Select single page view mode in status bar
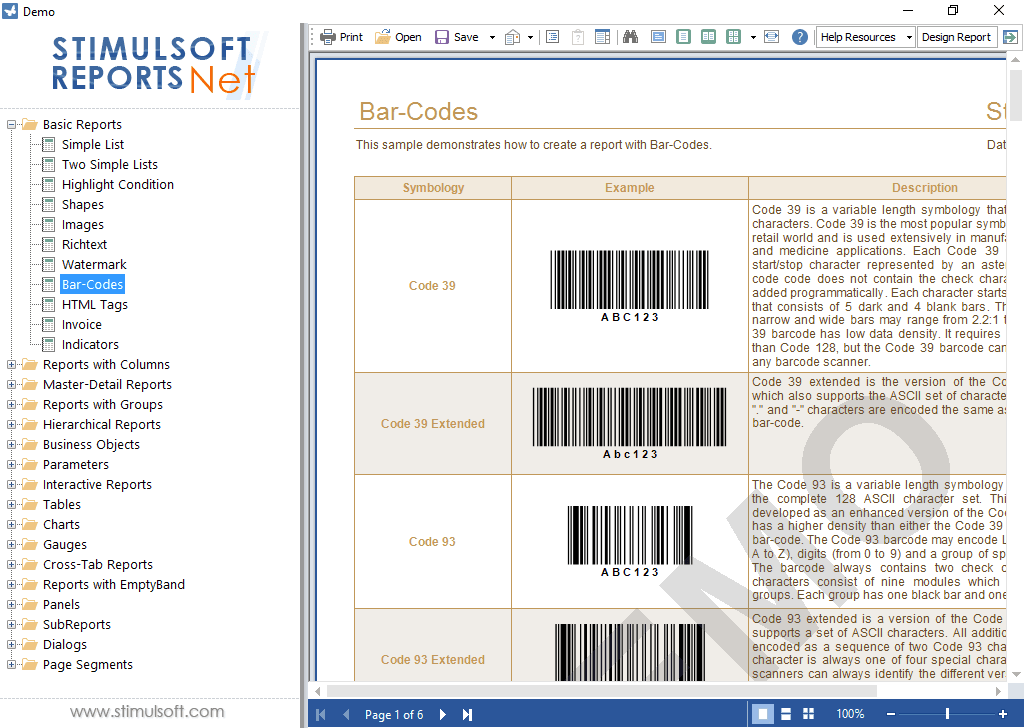This screenshot has height=728, width=1024. [762, 714]
